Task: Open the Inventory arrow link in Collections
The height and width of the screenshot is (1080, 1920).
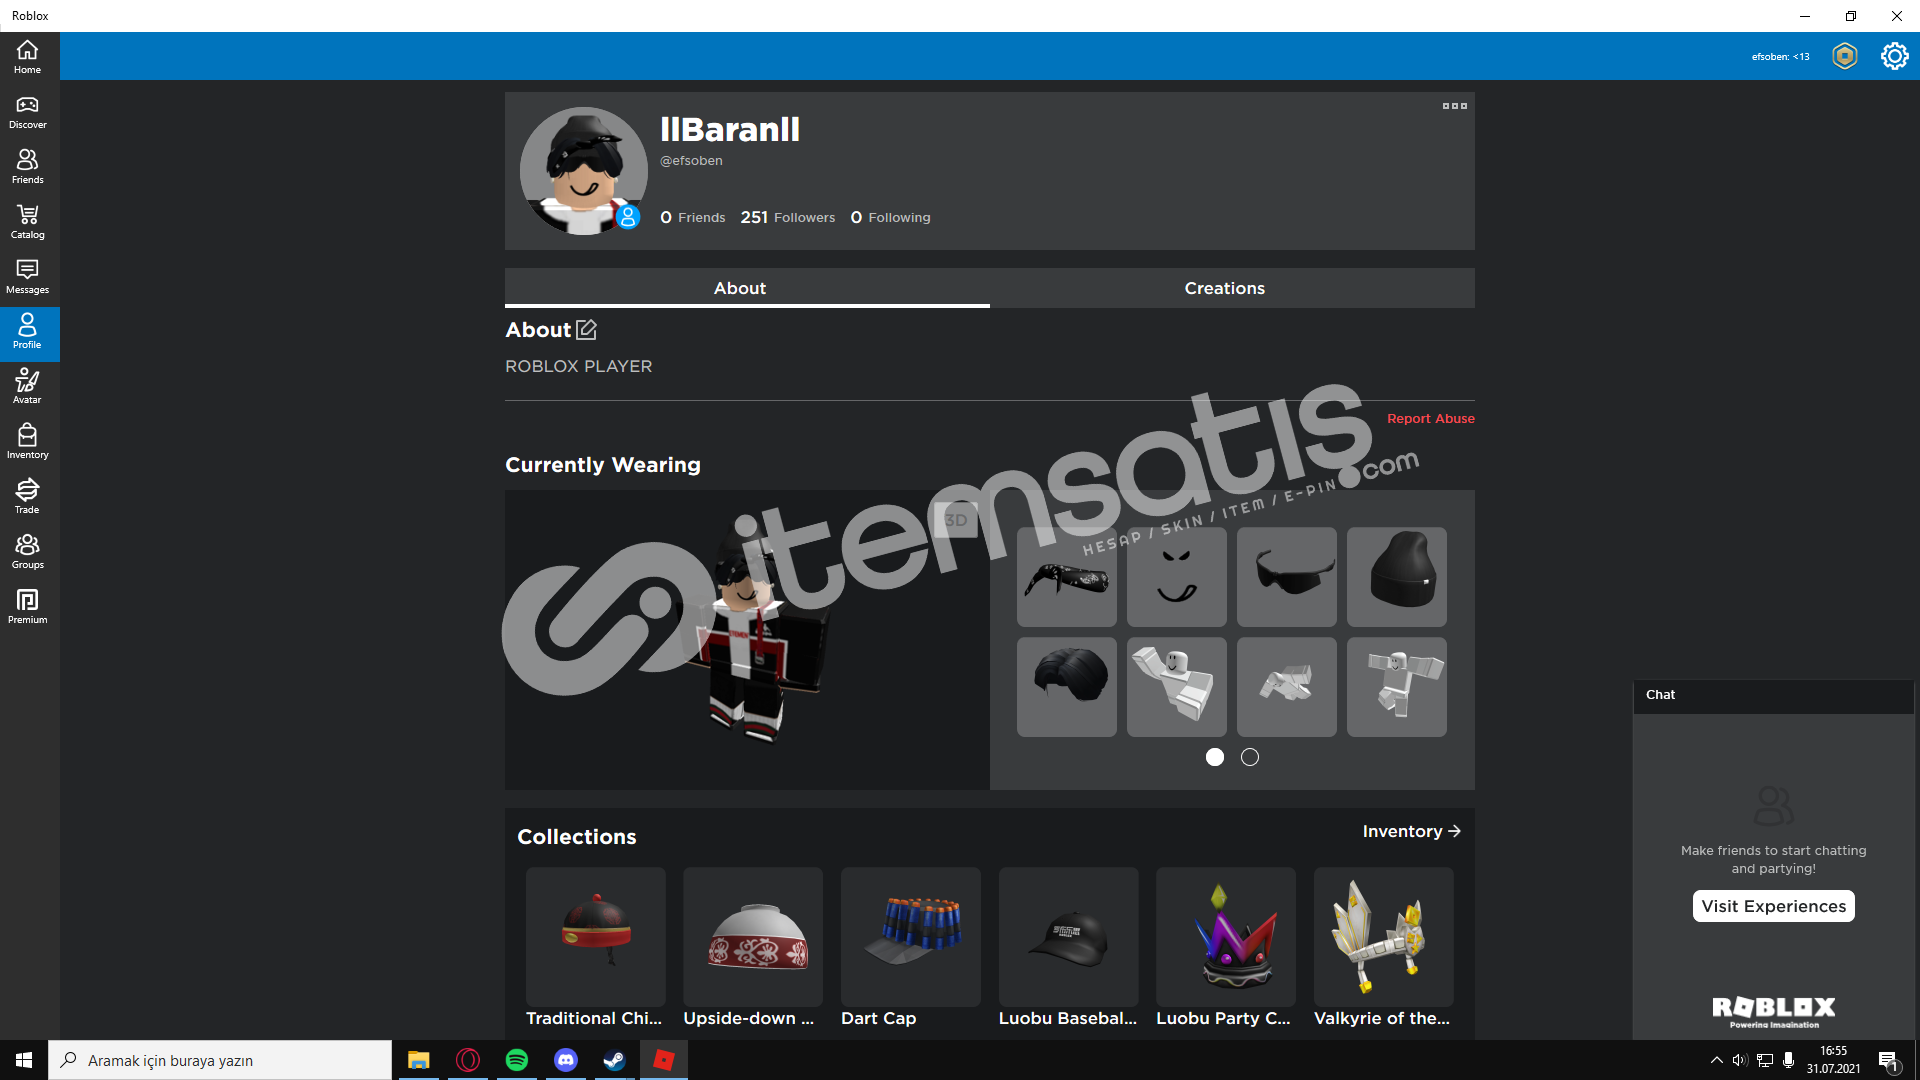Action: click(1412, 831)
